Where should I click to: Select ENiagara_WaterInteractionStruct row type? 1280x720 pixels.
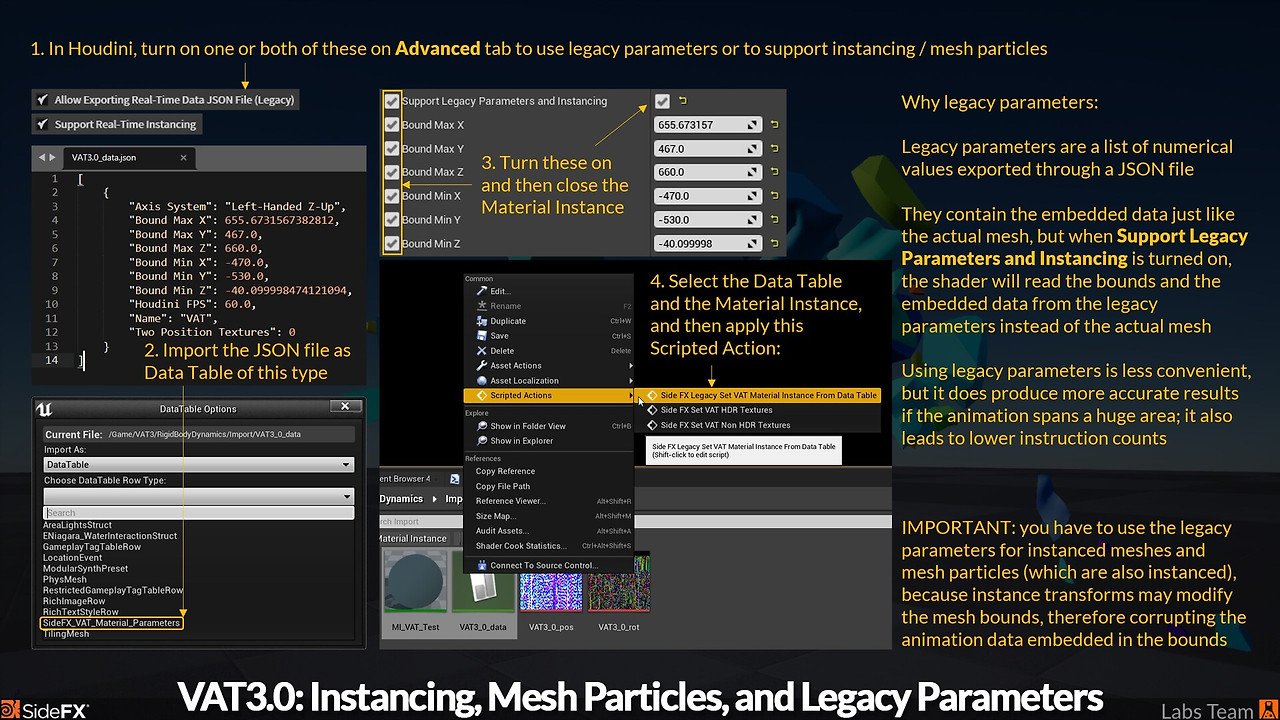coord(110,536)
